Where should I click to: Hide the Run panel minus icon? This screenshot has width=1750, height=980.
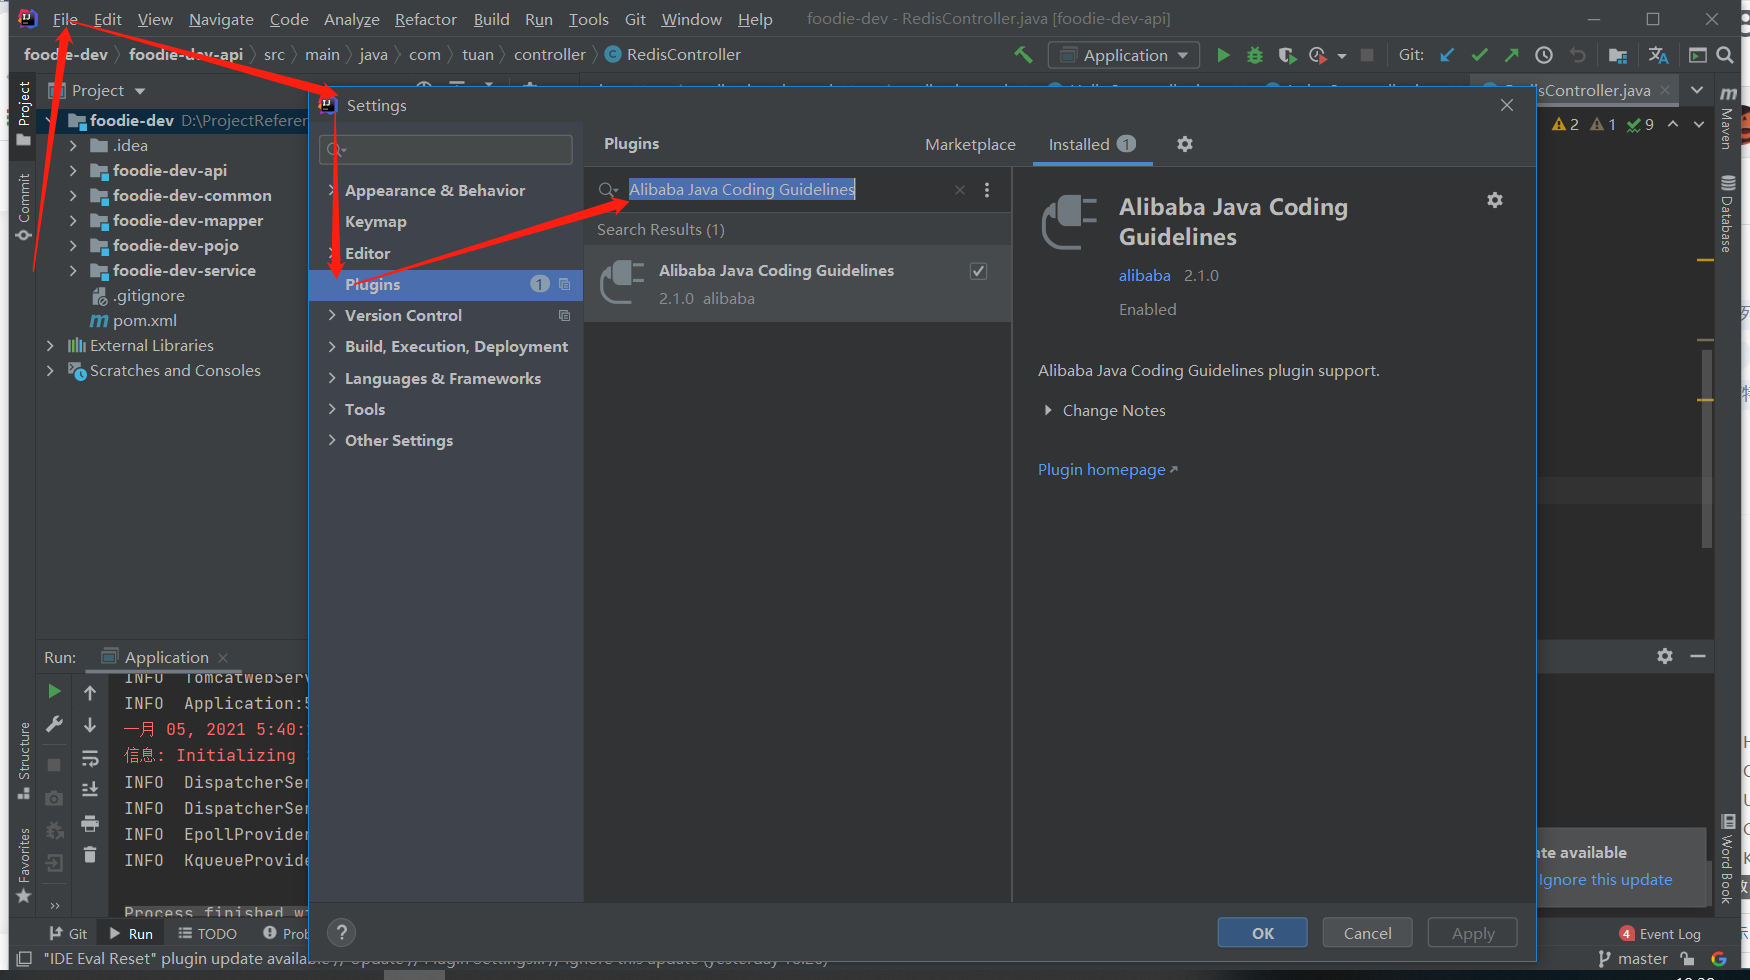point(1698,656)
